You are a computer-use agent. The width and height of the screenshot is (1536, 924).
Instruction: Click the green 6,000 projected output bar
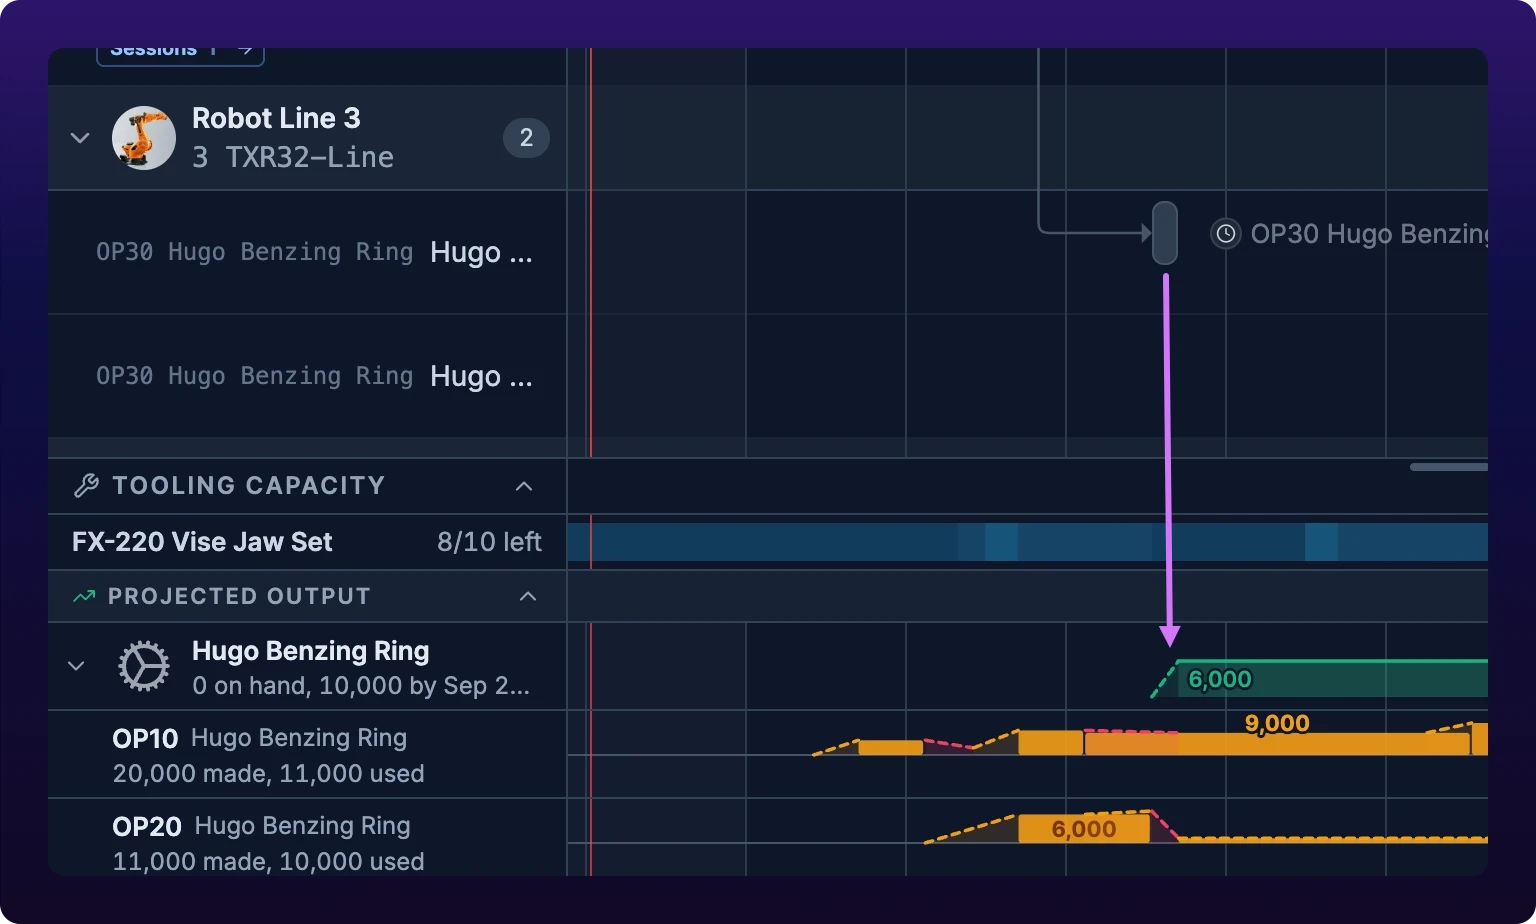coord(1332,679)
